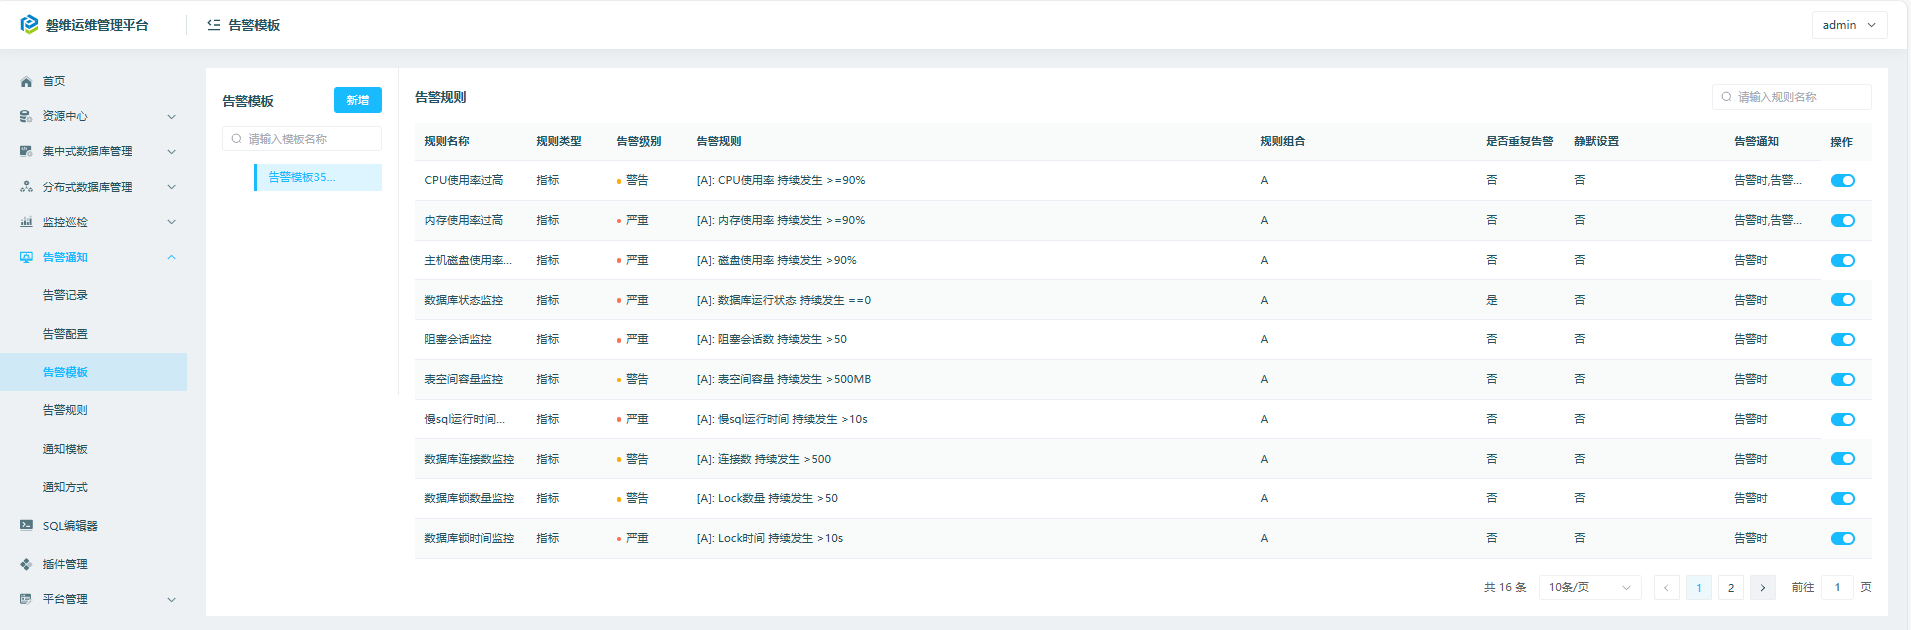Click the 资源中心 sidebar icon
This screenshot has width=1911, height=630.
click(x=26, y=117)
